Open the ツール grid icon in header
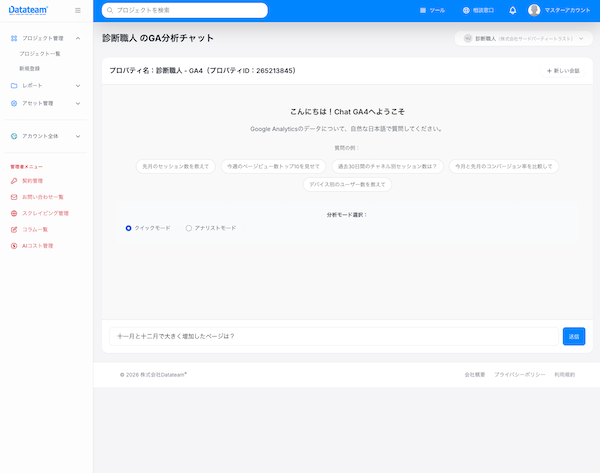This screenshot has width=600, height=473. 423,10
